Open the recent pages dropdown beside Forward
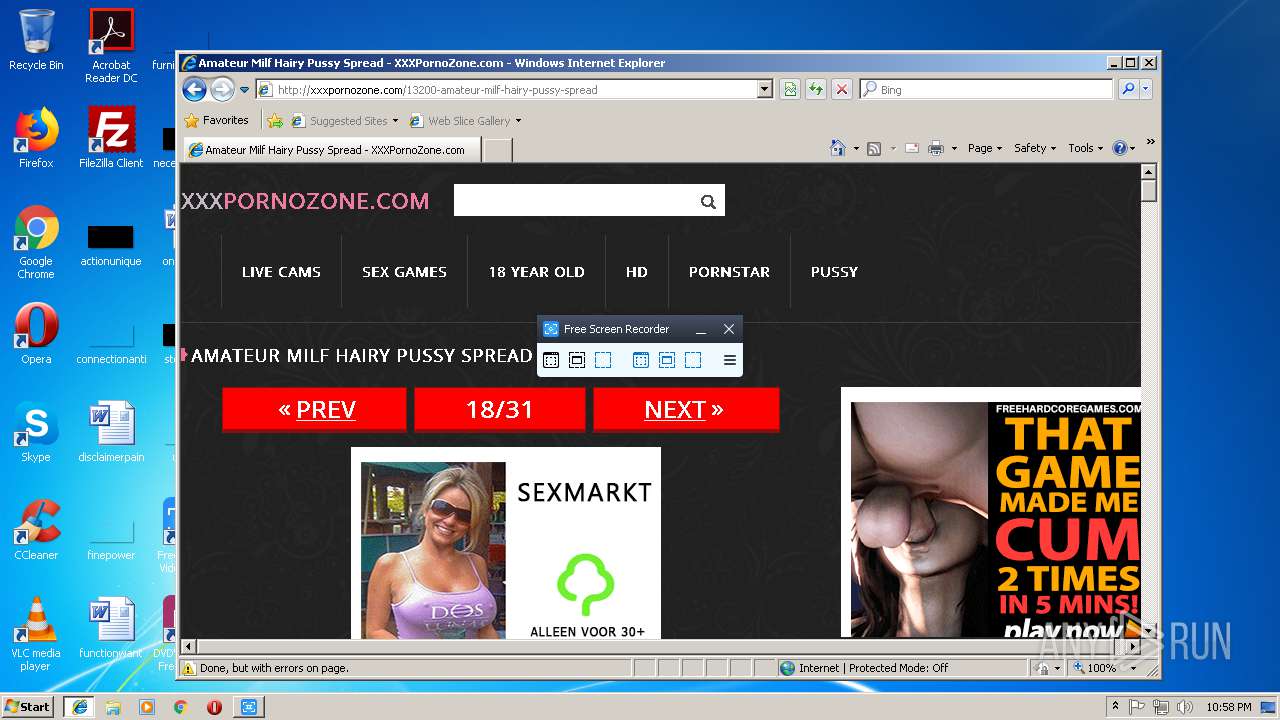This screenshot has width=1280, height=720. [244, 90]
